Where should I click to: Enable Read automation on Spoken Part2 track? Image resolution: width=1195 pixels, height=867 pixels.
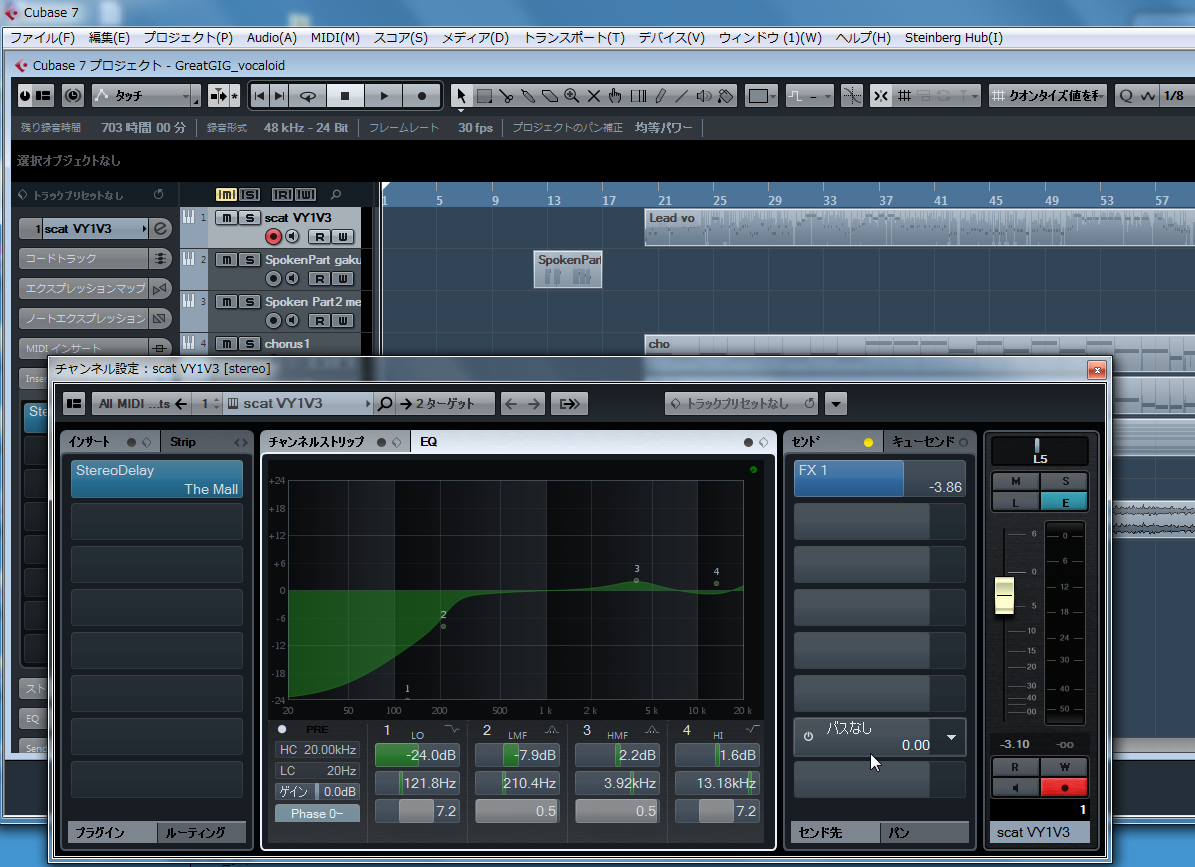[320, 322]
